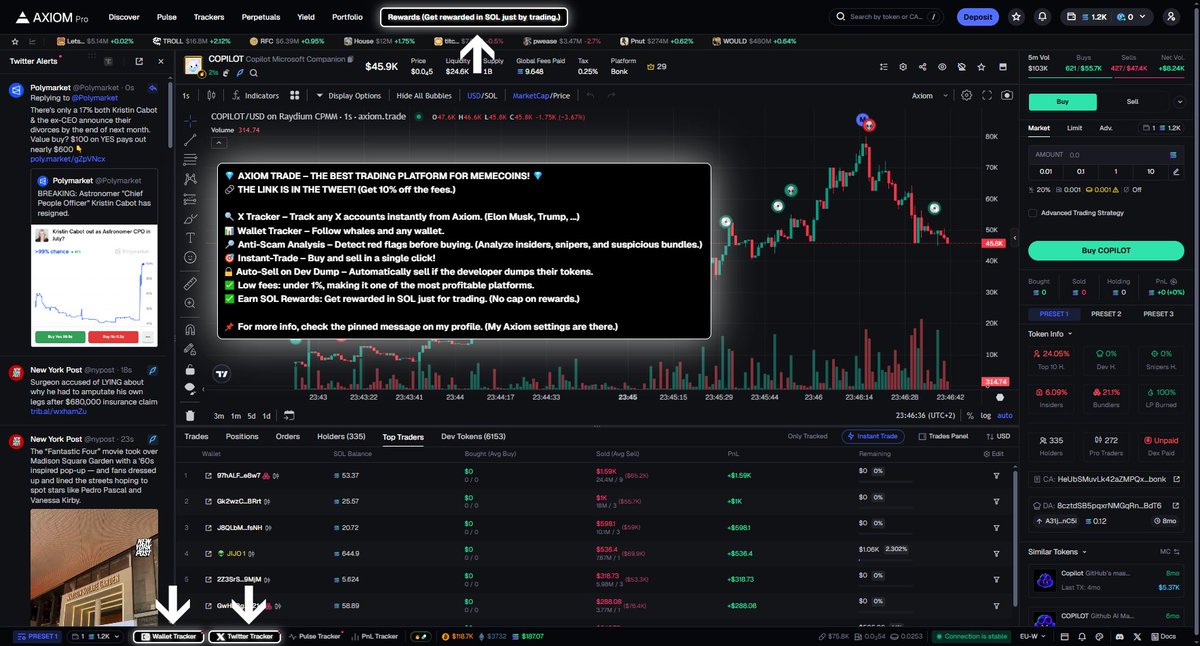
Task: Switch the MarketCap/Price toggle
Action: (x=541, y=96)
